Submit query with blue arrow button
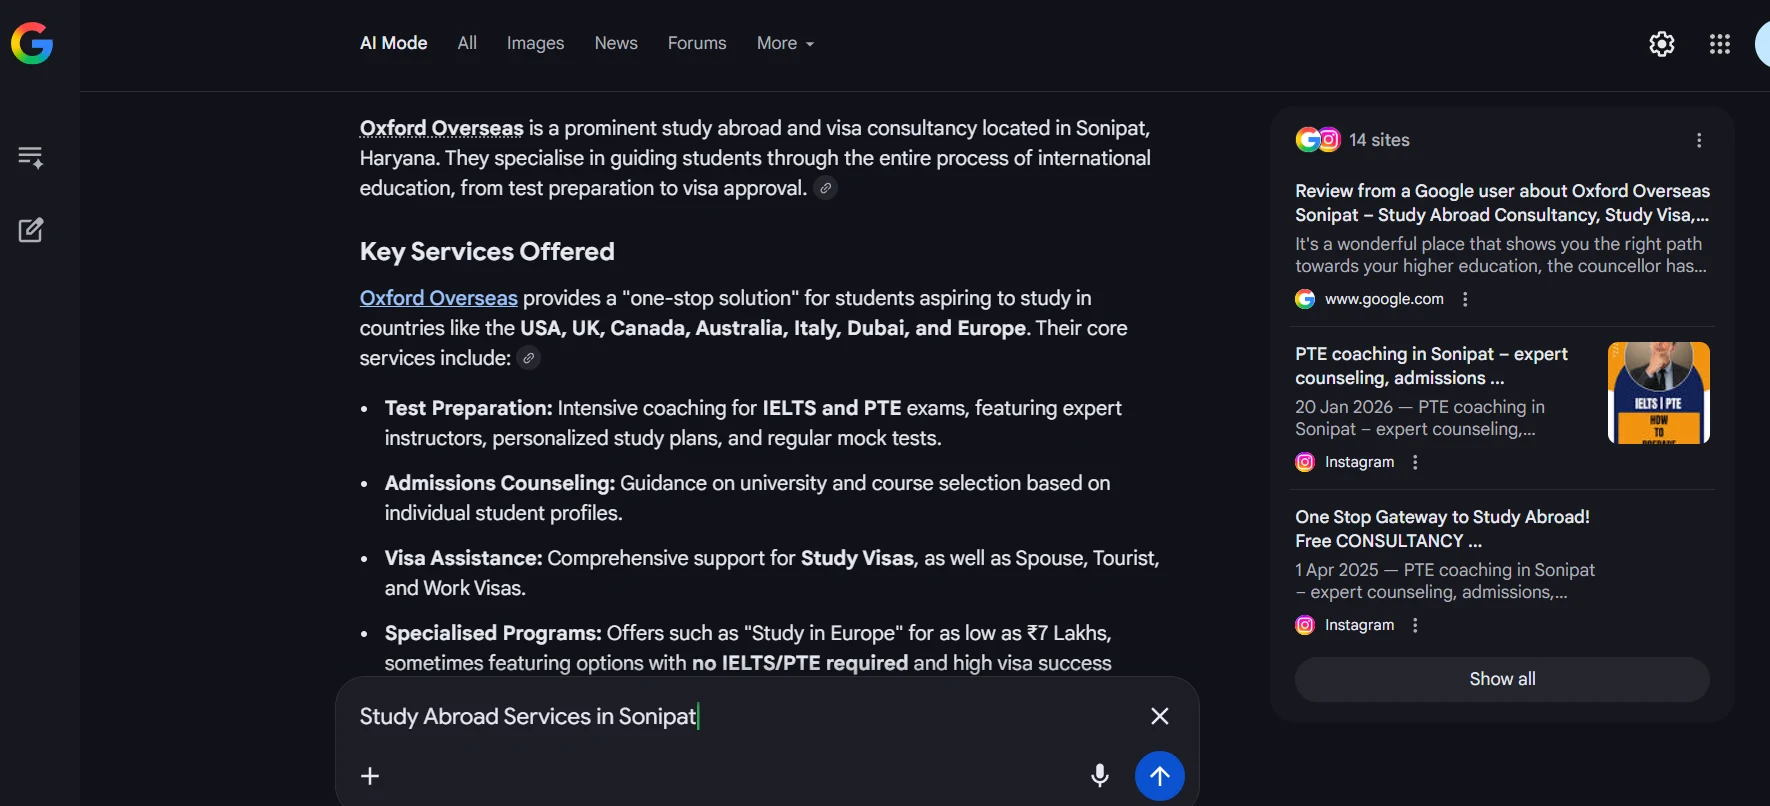This screenshot has width=1770, height=806. tap(1159, 776)
